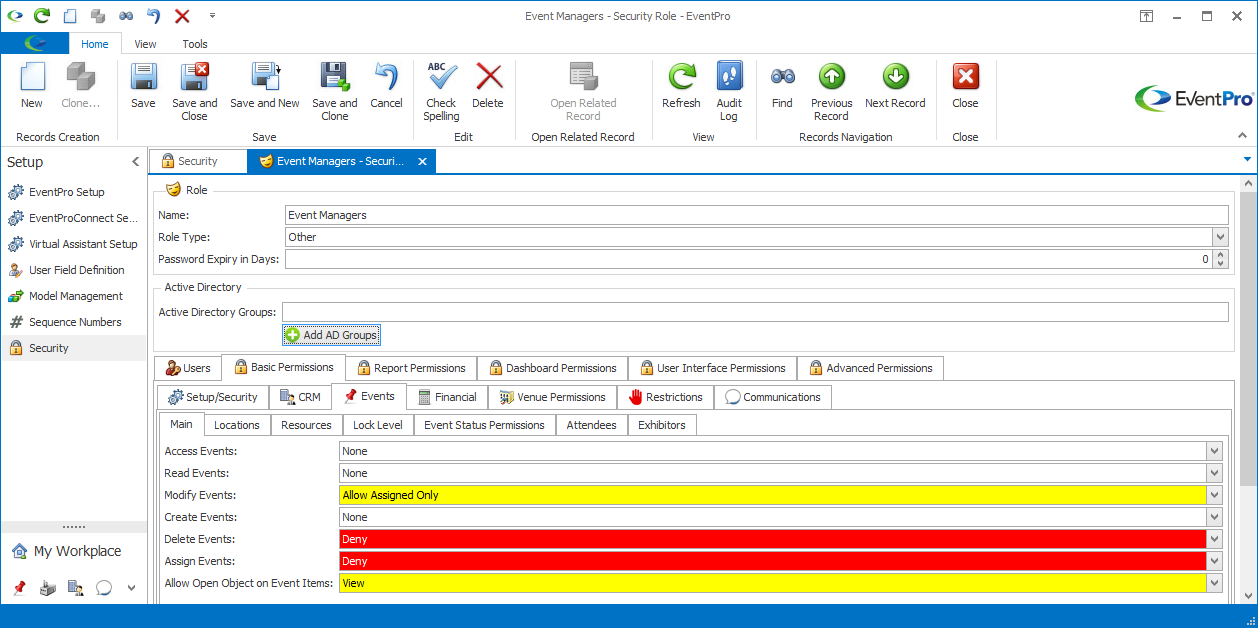Click the speech bubble icon in navigation footer

coord(103,588)
